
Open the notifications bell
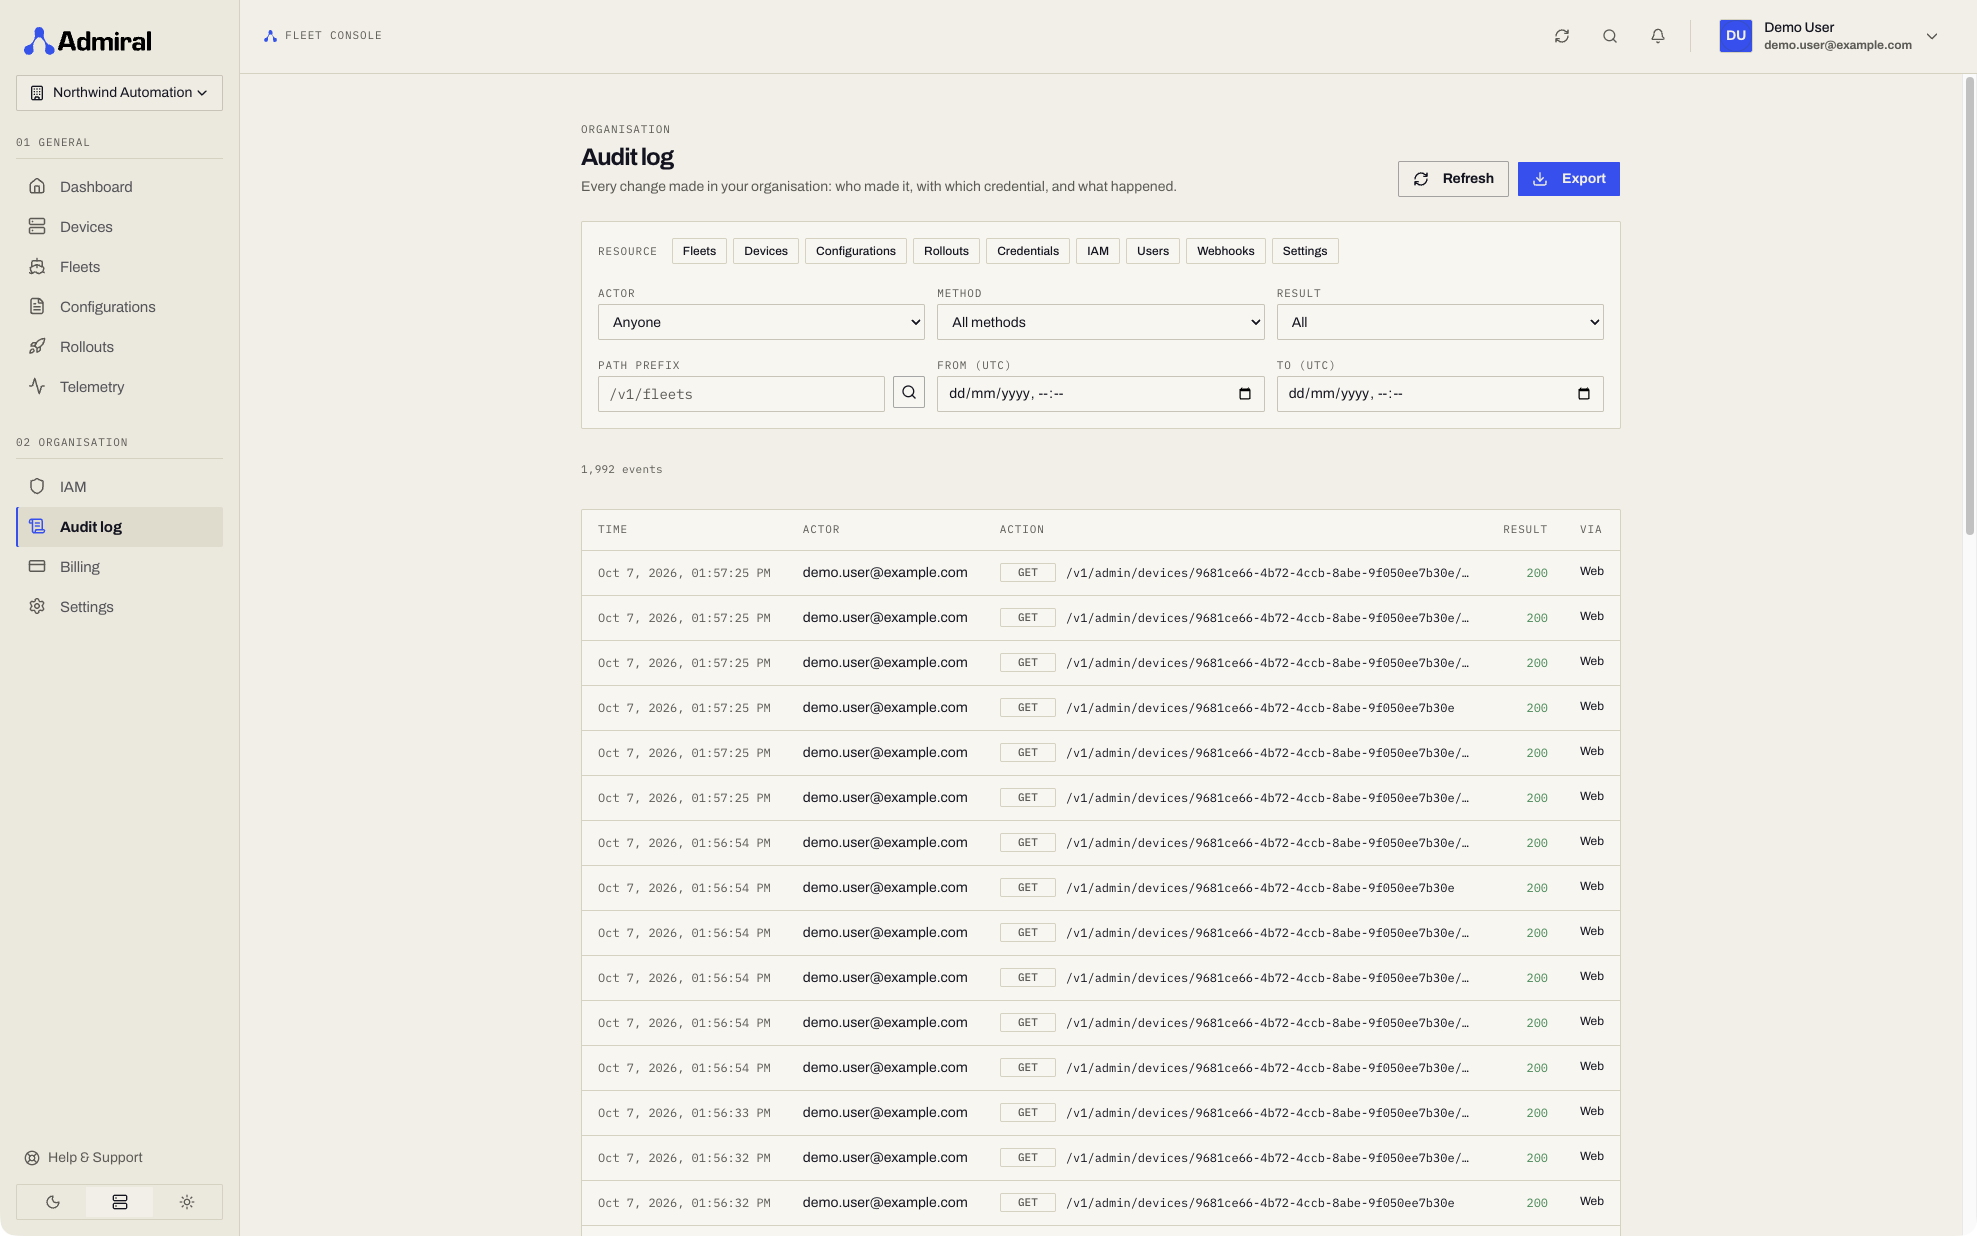coord(1658,36)
